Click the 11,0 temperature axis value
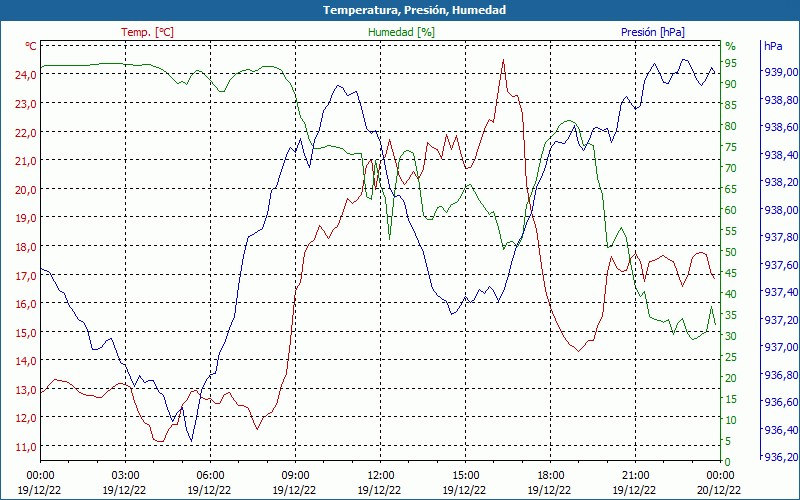 click(x=24, y=446)
